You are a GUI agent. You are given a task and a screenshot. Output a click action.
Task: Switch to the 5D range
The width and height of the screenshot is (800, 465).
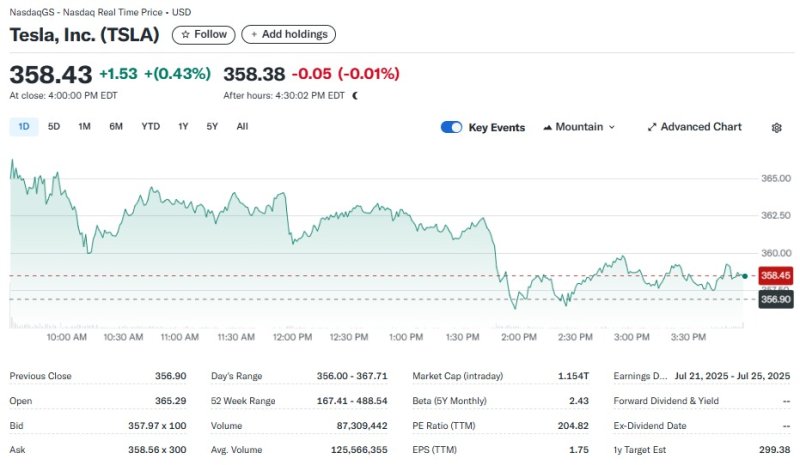pyautogui.click(x=54, y=127)
